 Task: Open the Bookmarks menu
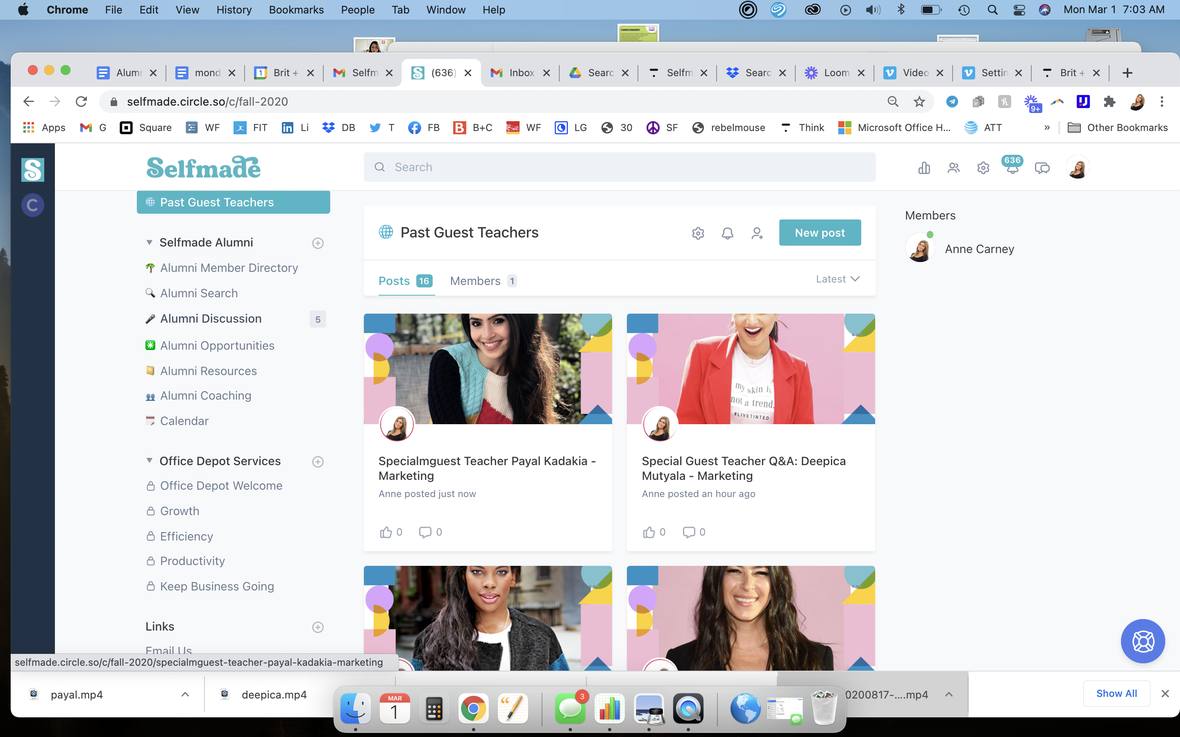(297, 10)
